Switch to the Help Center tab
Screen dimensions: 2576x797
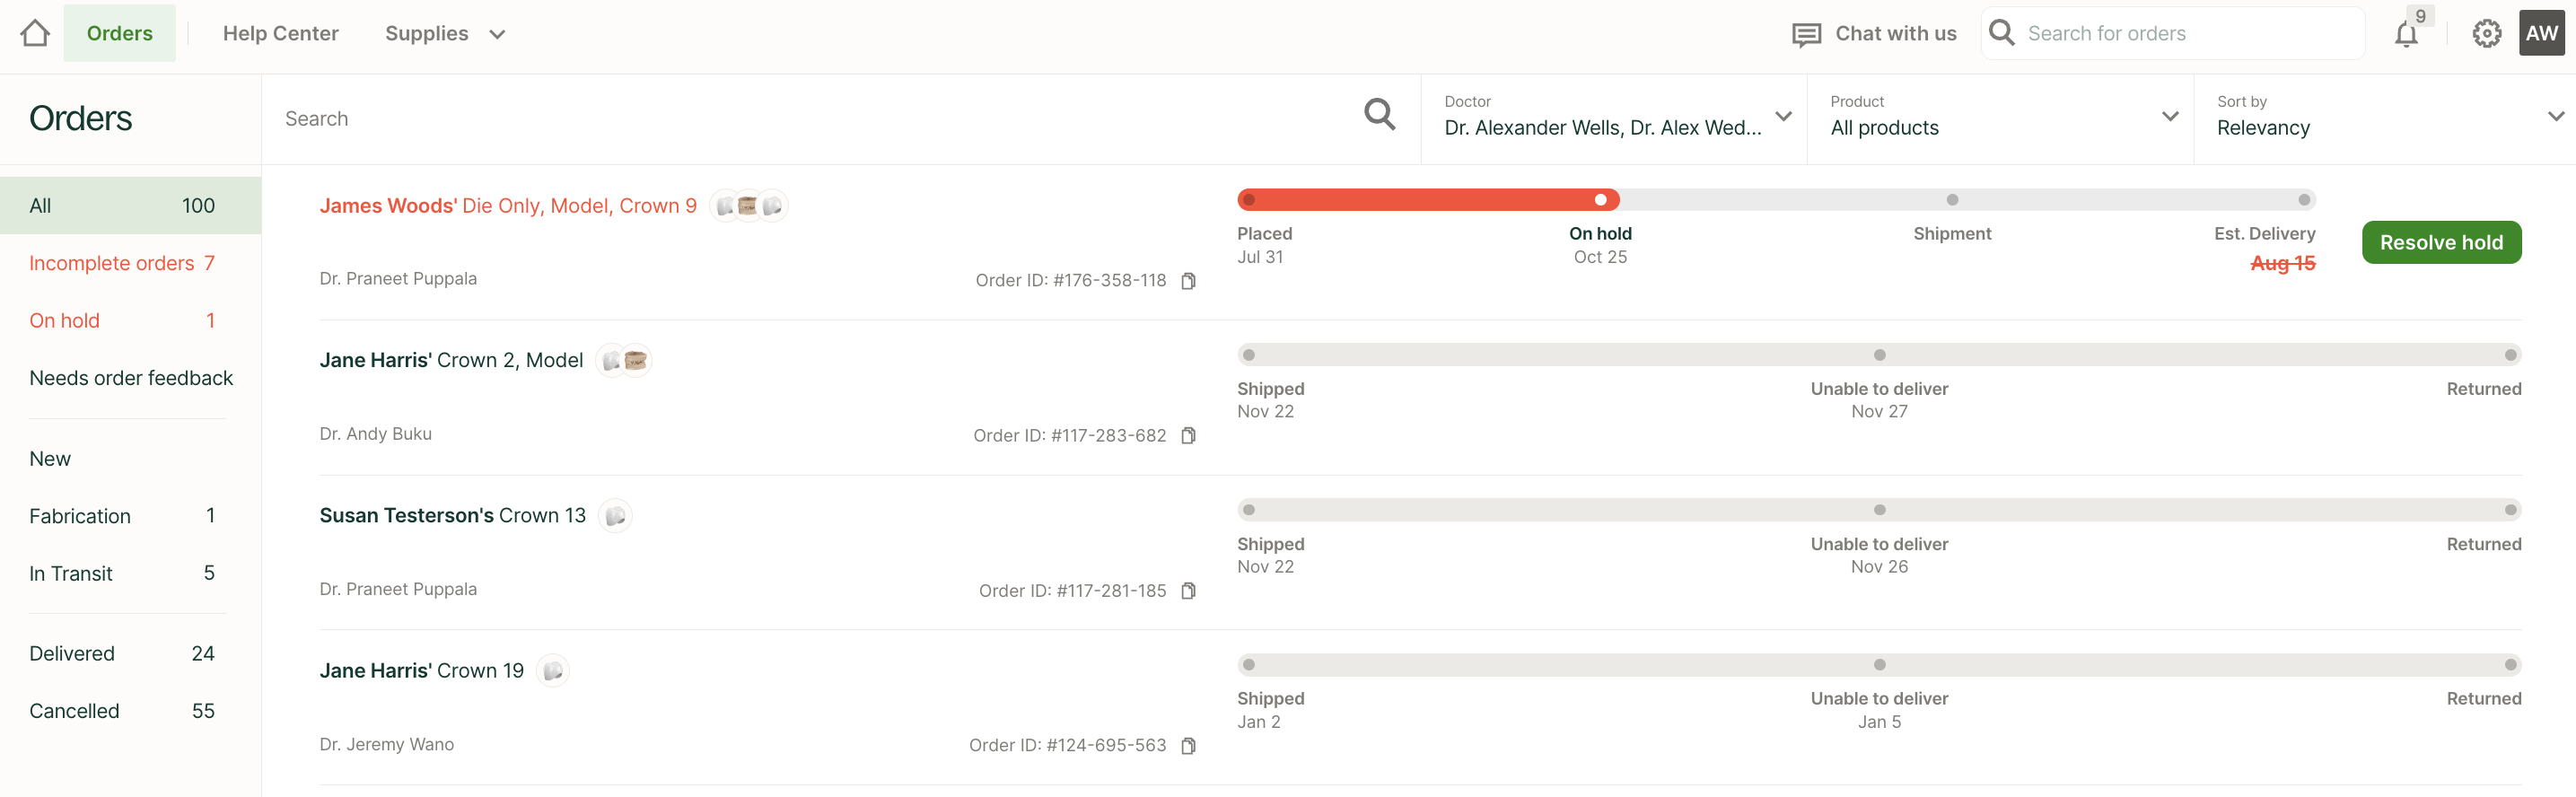280,34
